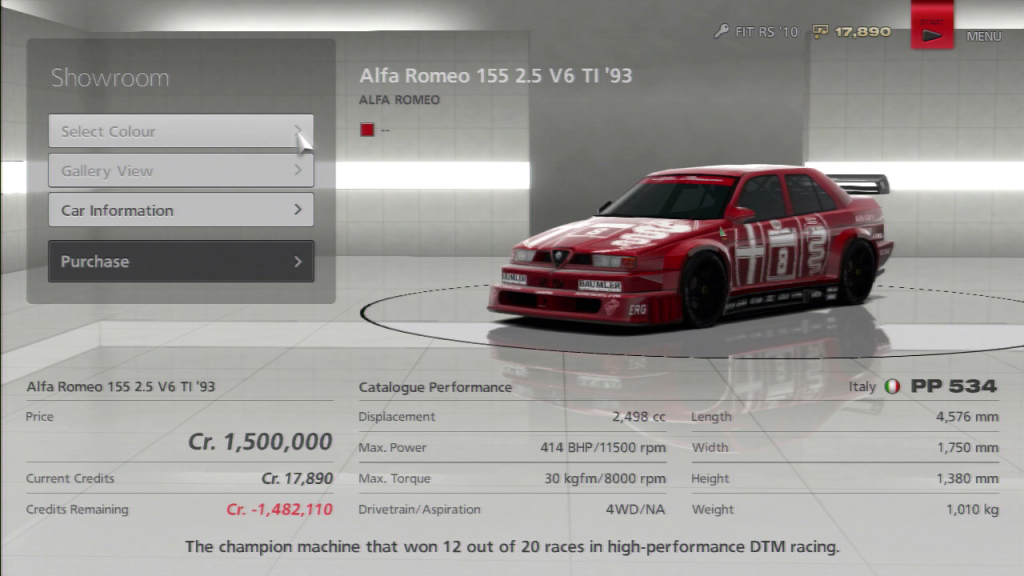Click the PP 534 rating

pyautogui.click(x=953, y=386)
